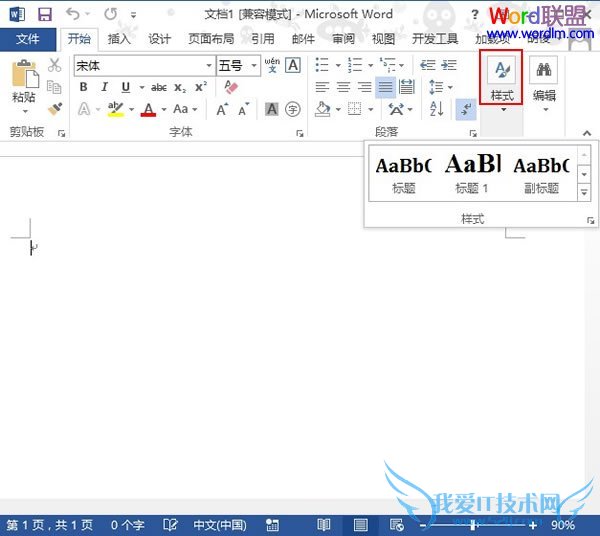Switch to the 插入 (Insert) tab
The width and height of the screenshot is (600, 536).
(x=119, y=39)
